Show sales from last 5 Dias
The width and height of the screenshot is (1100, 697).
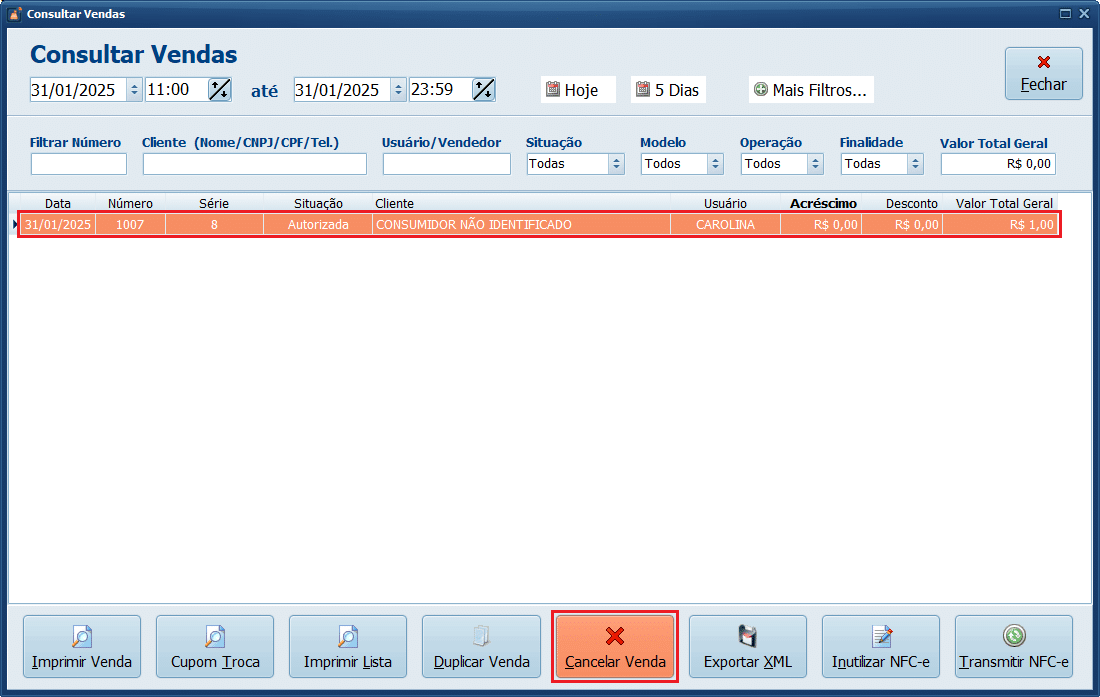(668, 90)
